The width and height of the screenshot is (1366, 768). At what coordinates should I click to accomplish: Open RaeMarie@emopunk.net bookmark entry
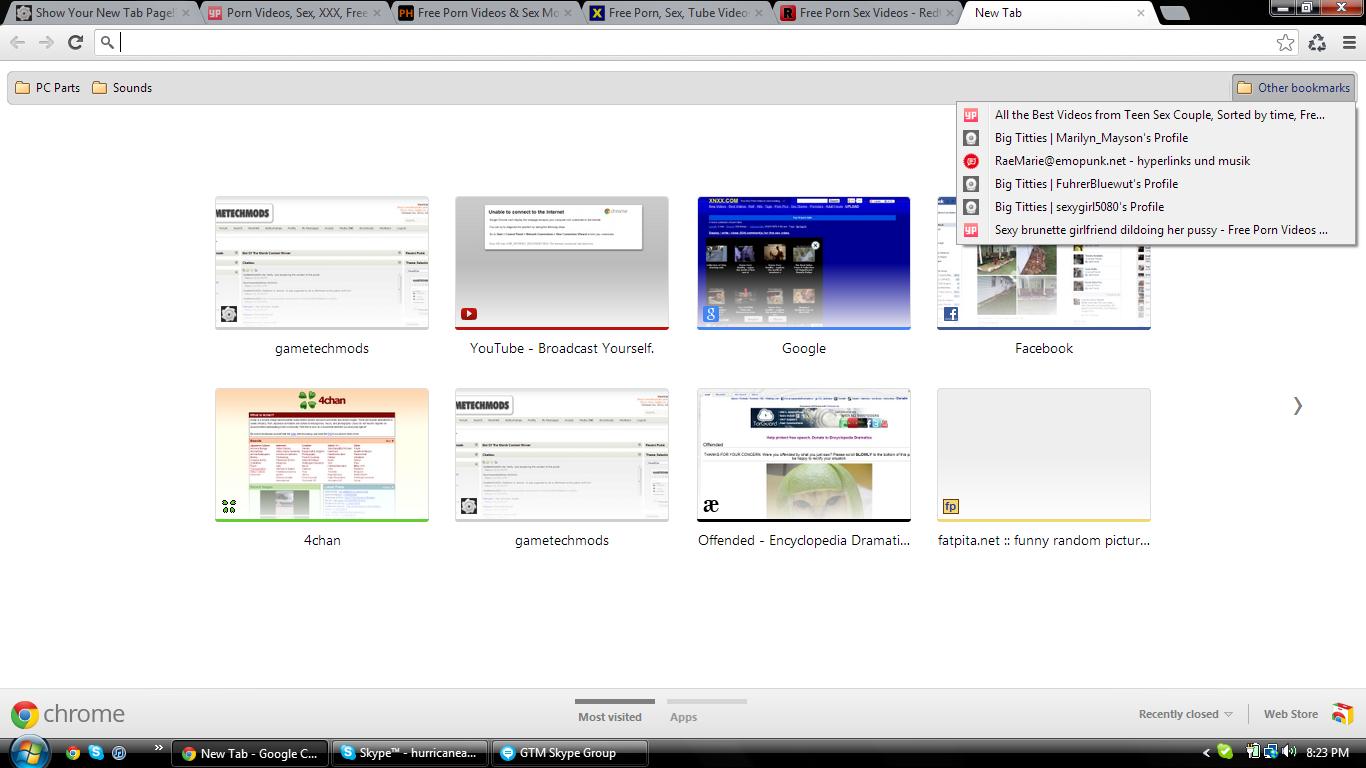(x=1156, y=161)
